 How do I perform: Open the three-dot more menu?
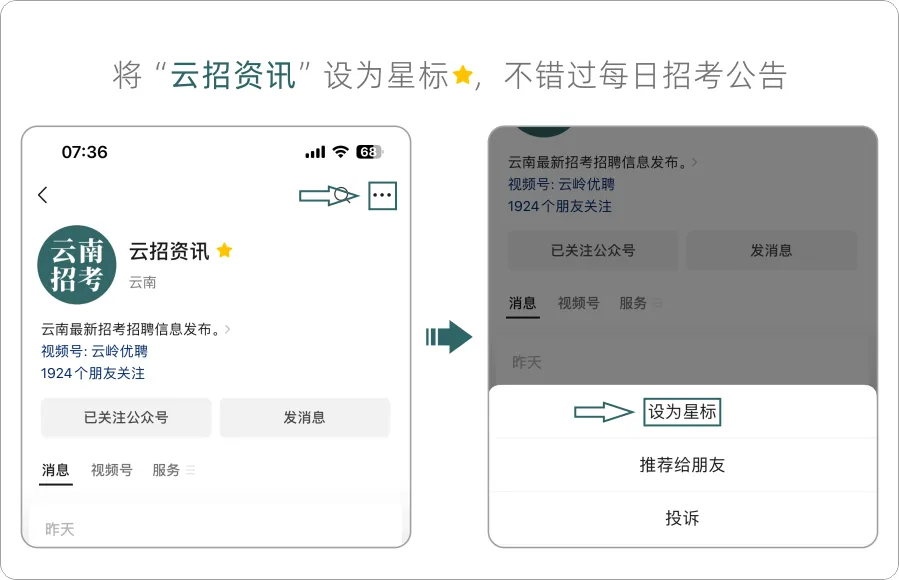coord(382,196)
